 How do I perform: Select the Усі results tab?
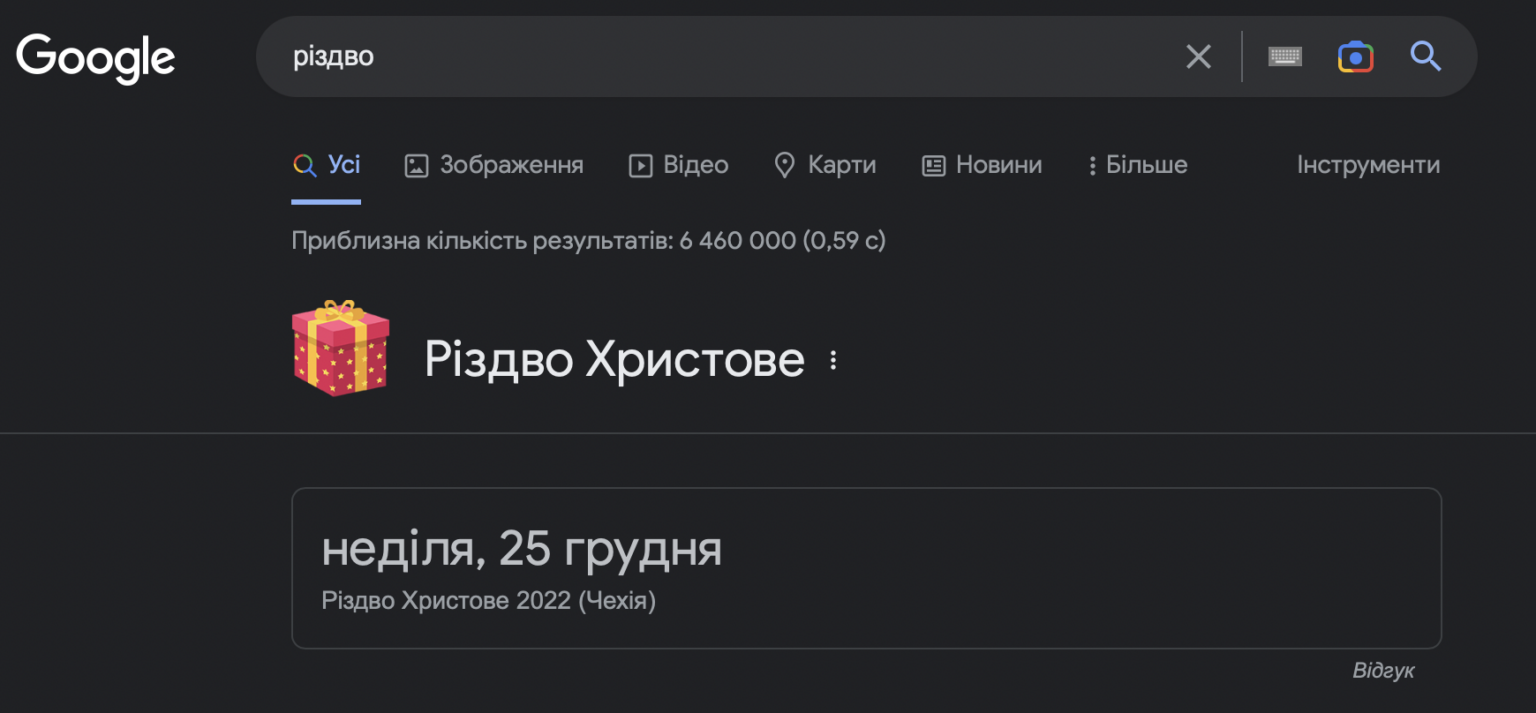pyautogui.click(x=326, y=165)
